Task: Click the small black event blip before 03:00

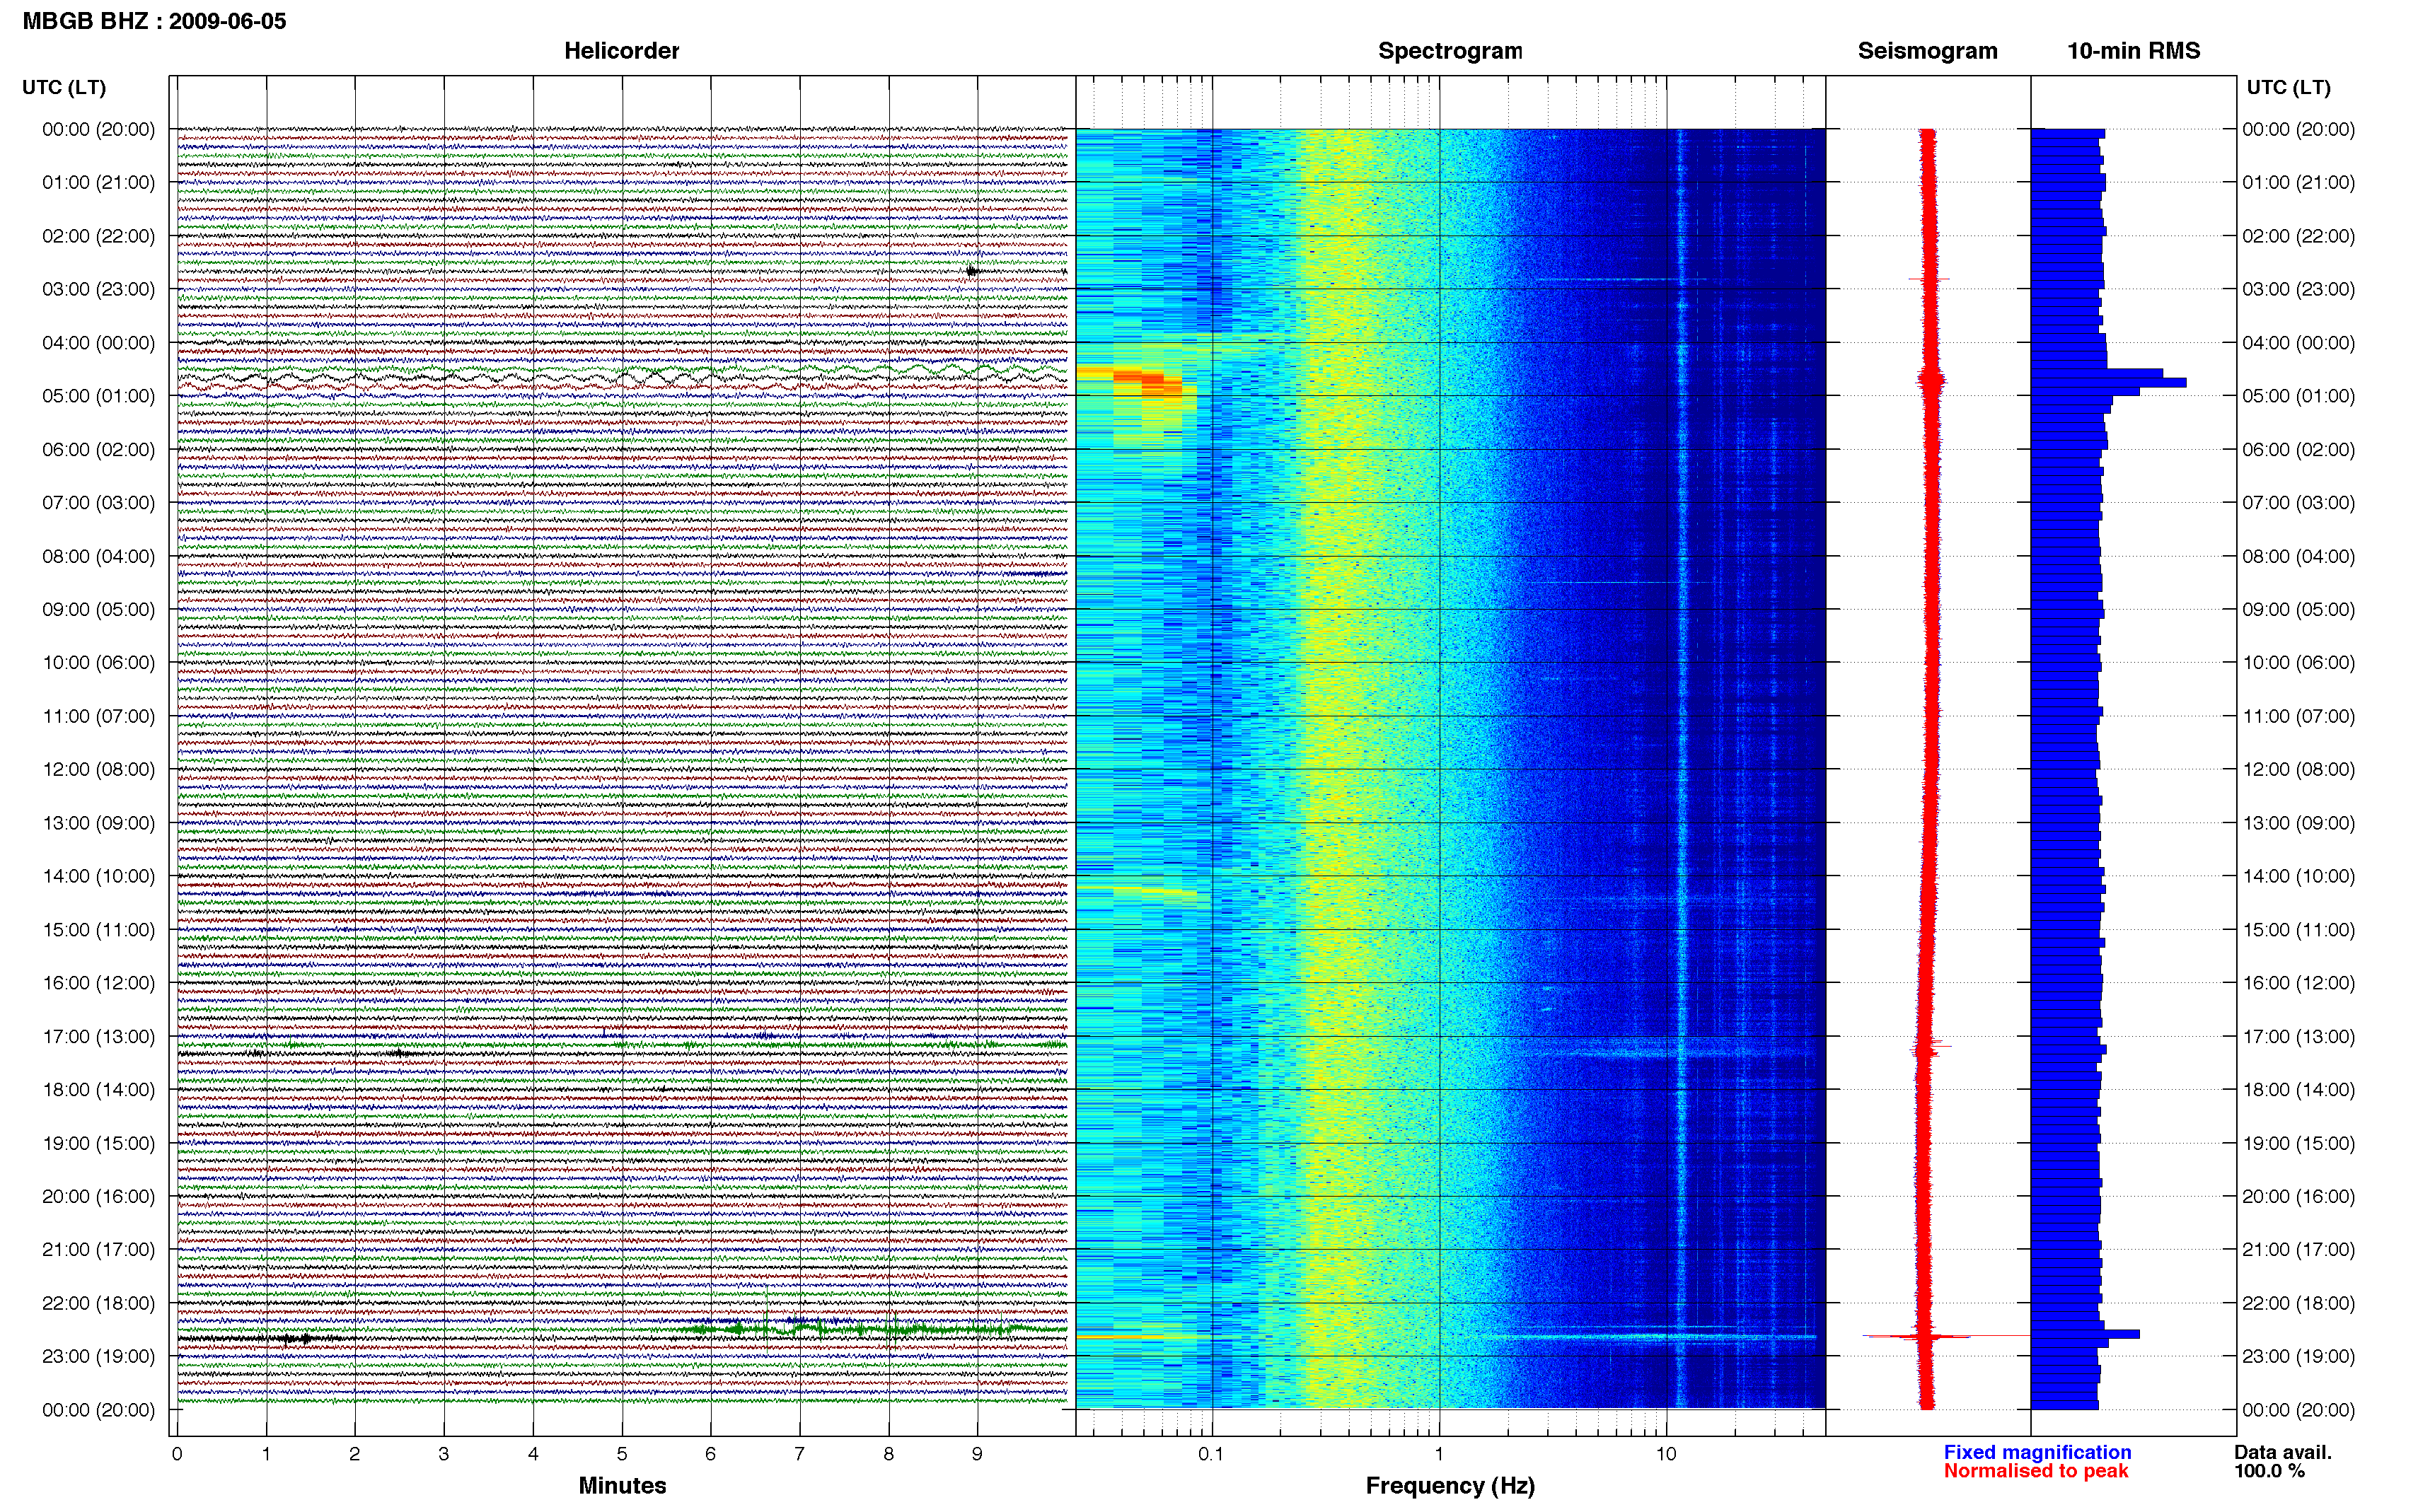Action: point(972,271)
